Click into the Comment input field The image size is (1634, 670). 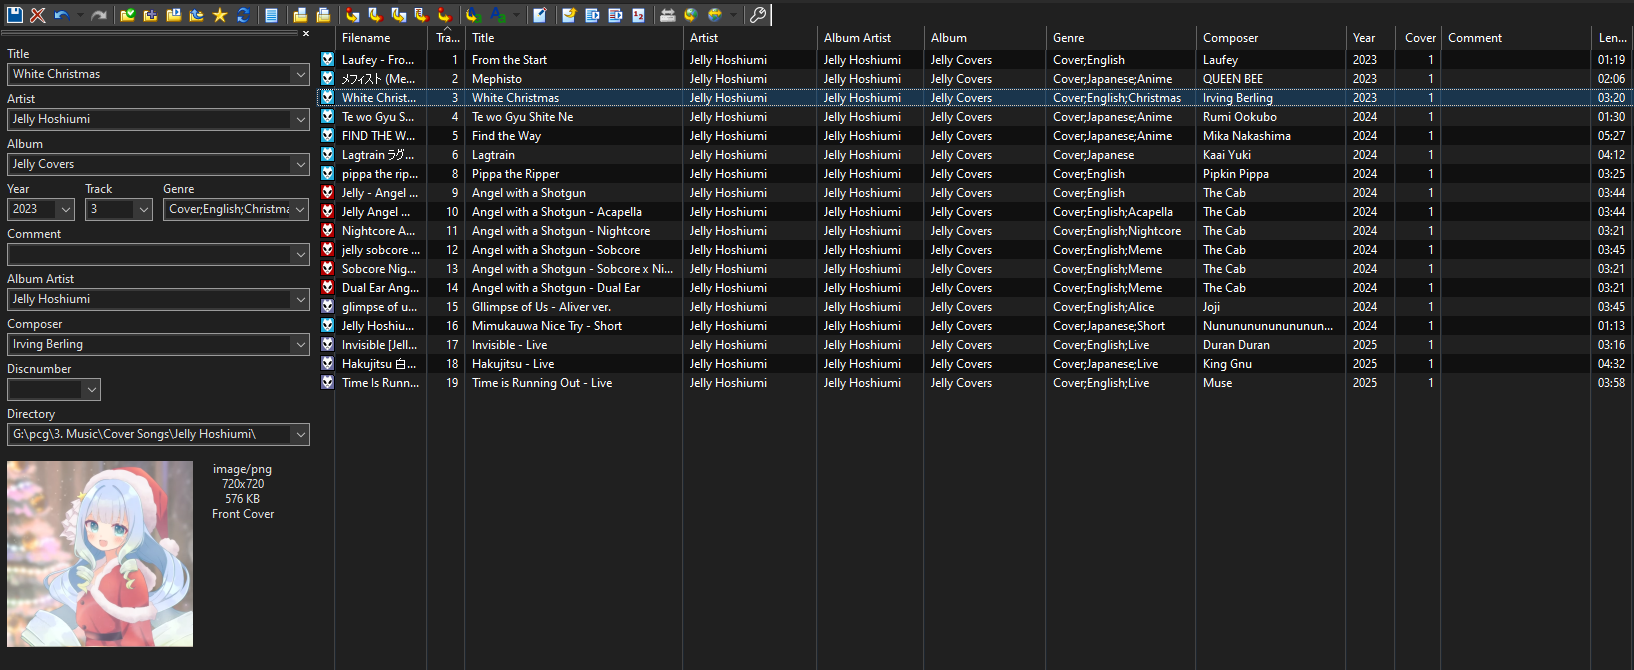coord(150,254)
